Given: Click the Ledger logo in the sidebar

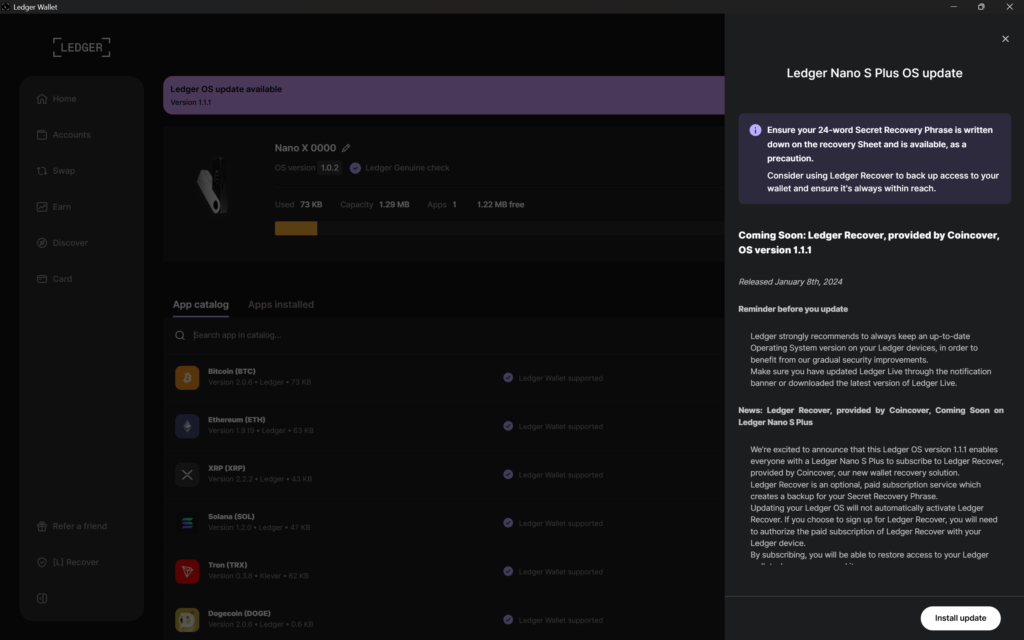Looking at the screenshot, I should [x=82, y=47].
